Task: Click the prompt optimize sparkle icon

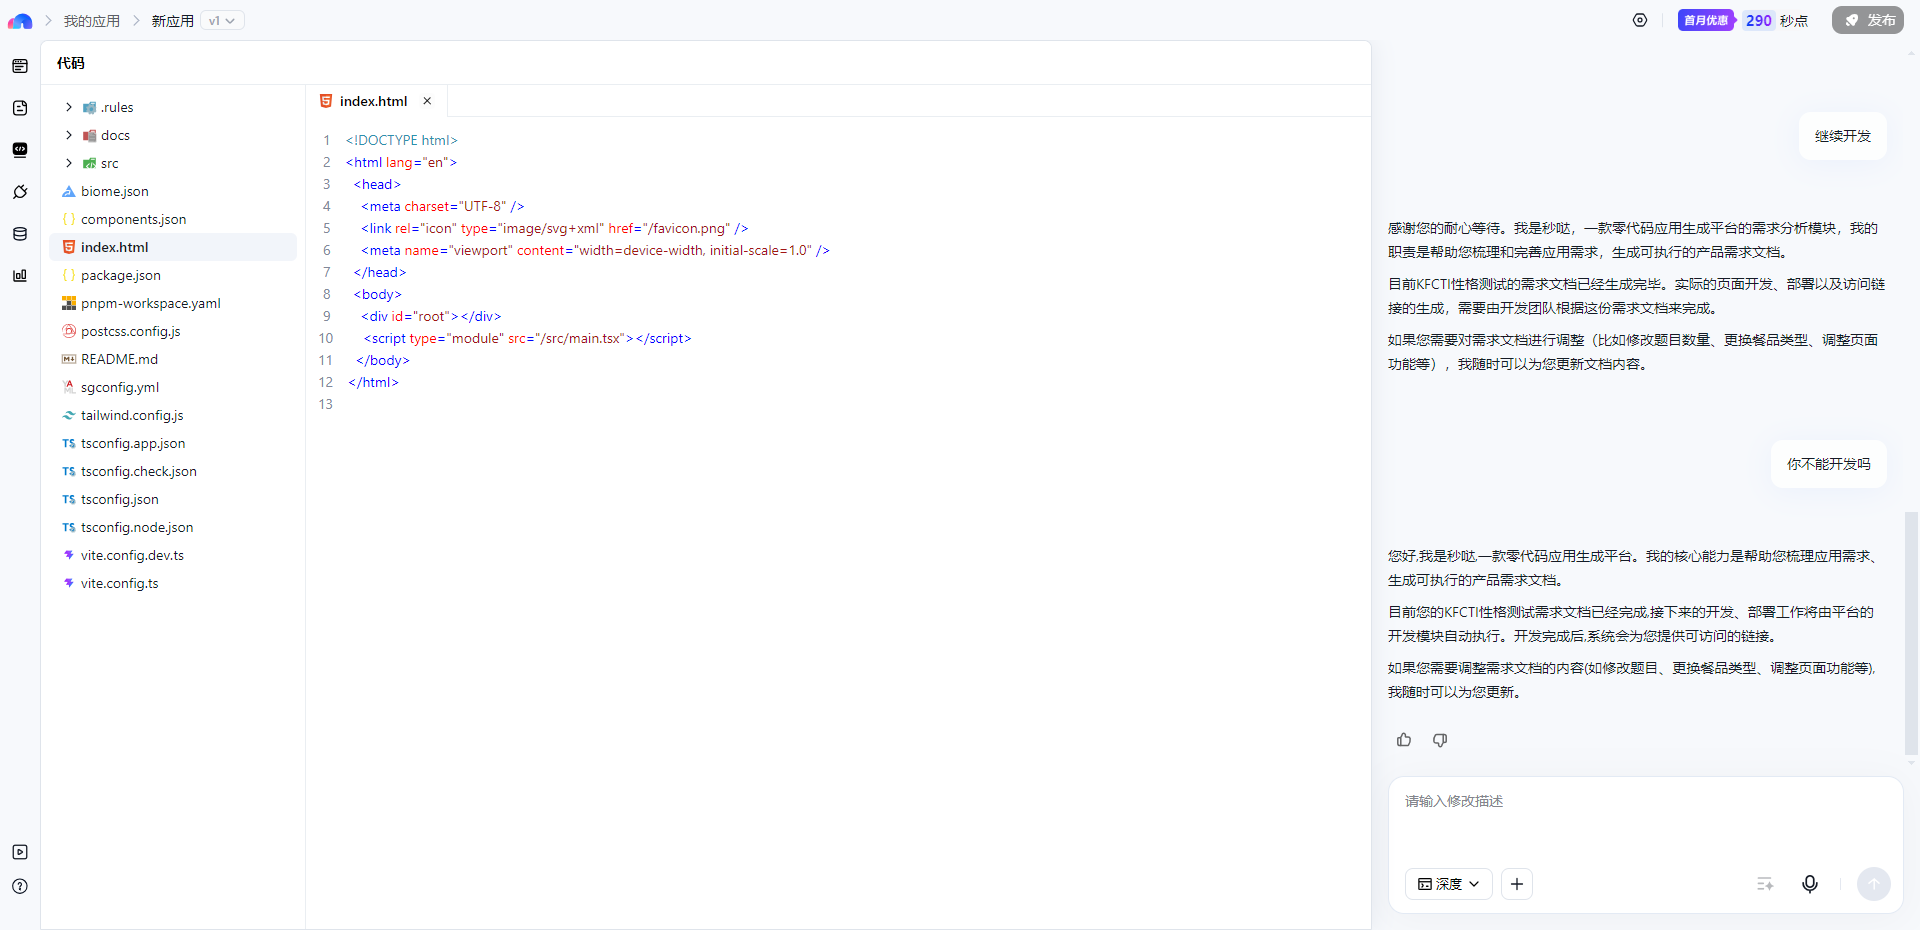Action: (1765, 884)
